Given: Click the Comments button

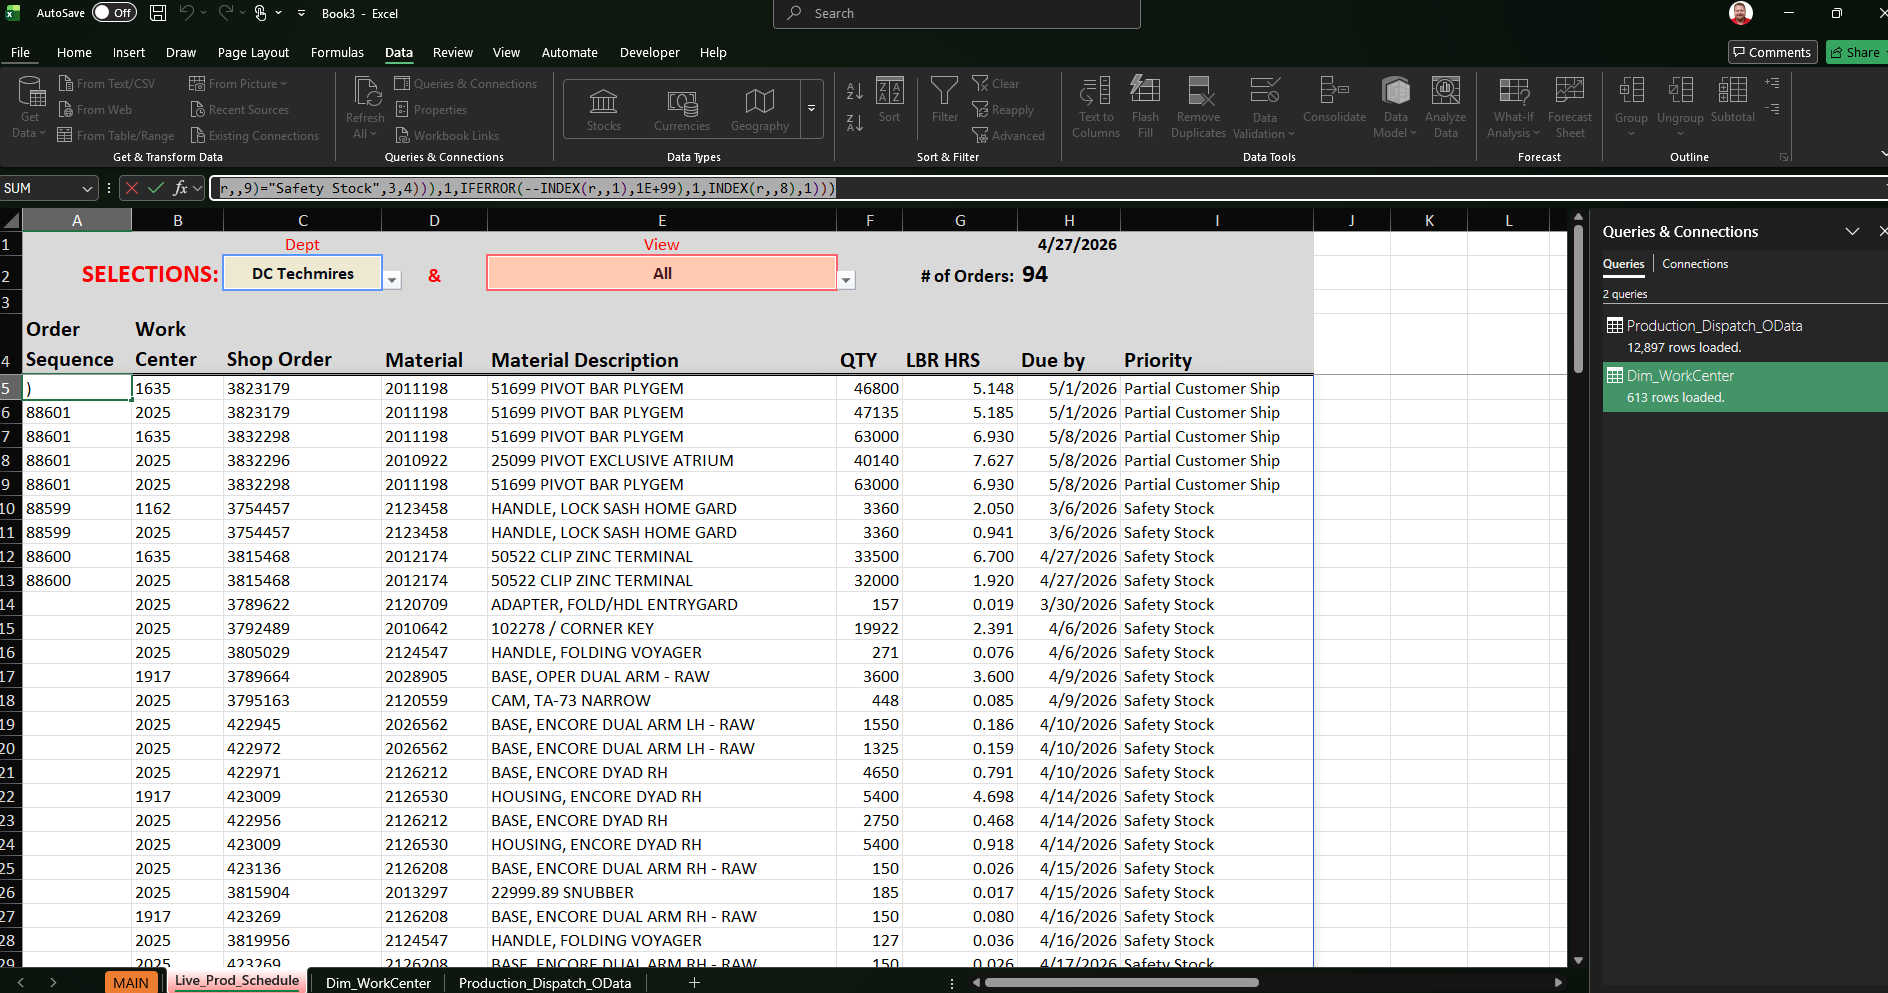Looking at the screenshot, I should (1772, 52).
